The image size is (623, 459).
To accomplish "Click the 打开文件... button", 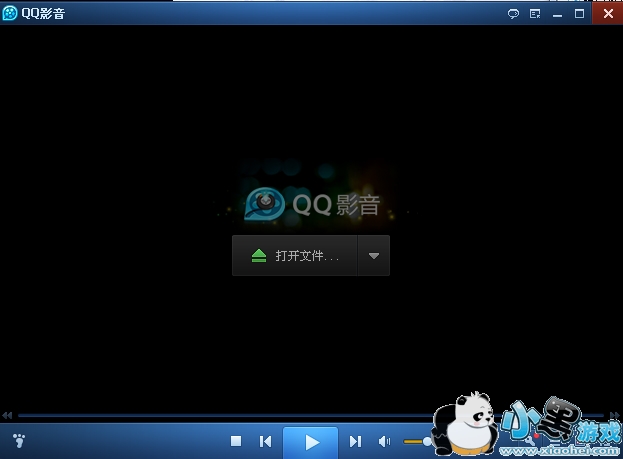I will pyautogui.click(x=295, y=256).
